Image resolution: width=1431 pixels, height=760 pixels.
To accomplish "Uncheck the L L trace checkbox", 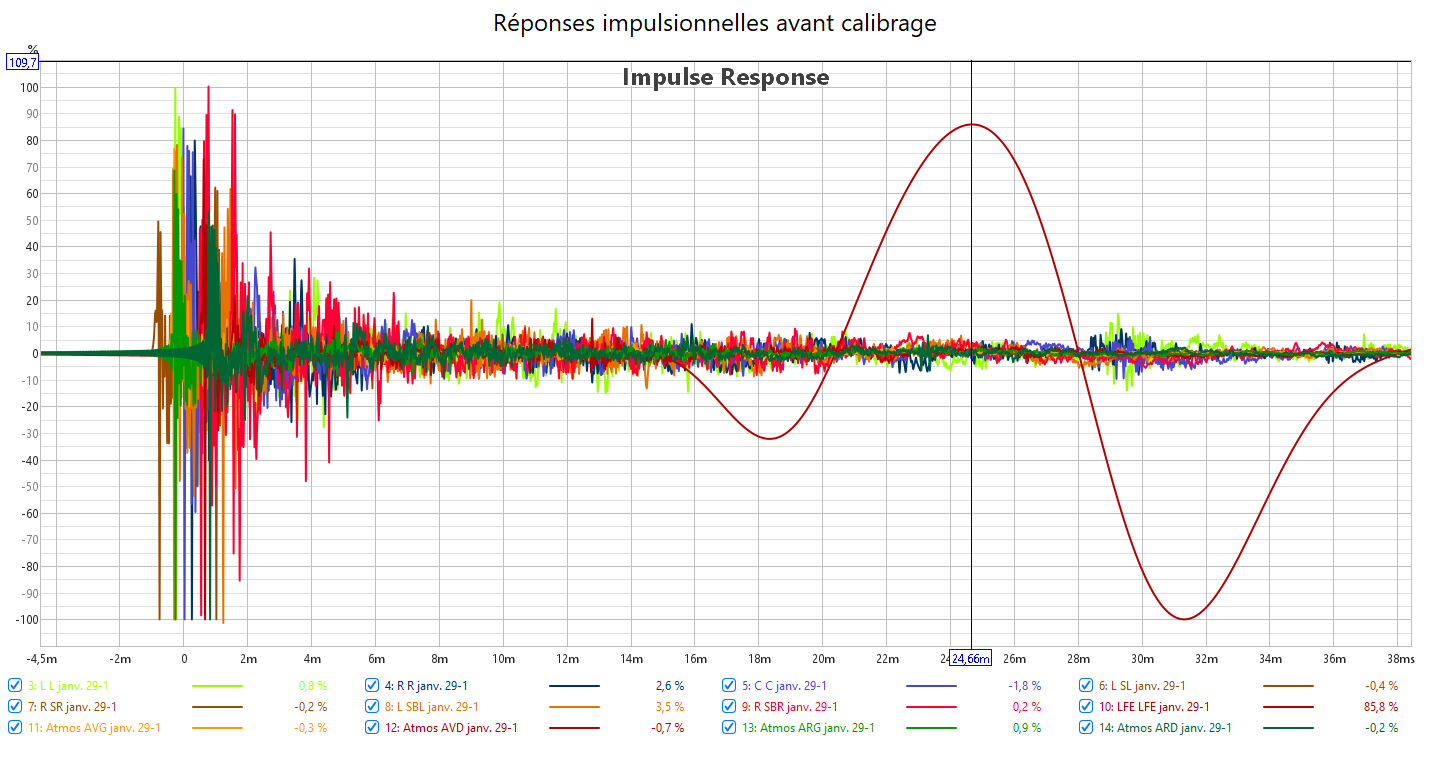I will point(15,686).
